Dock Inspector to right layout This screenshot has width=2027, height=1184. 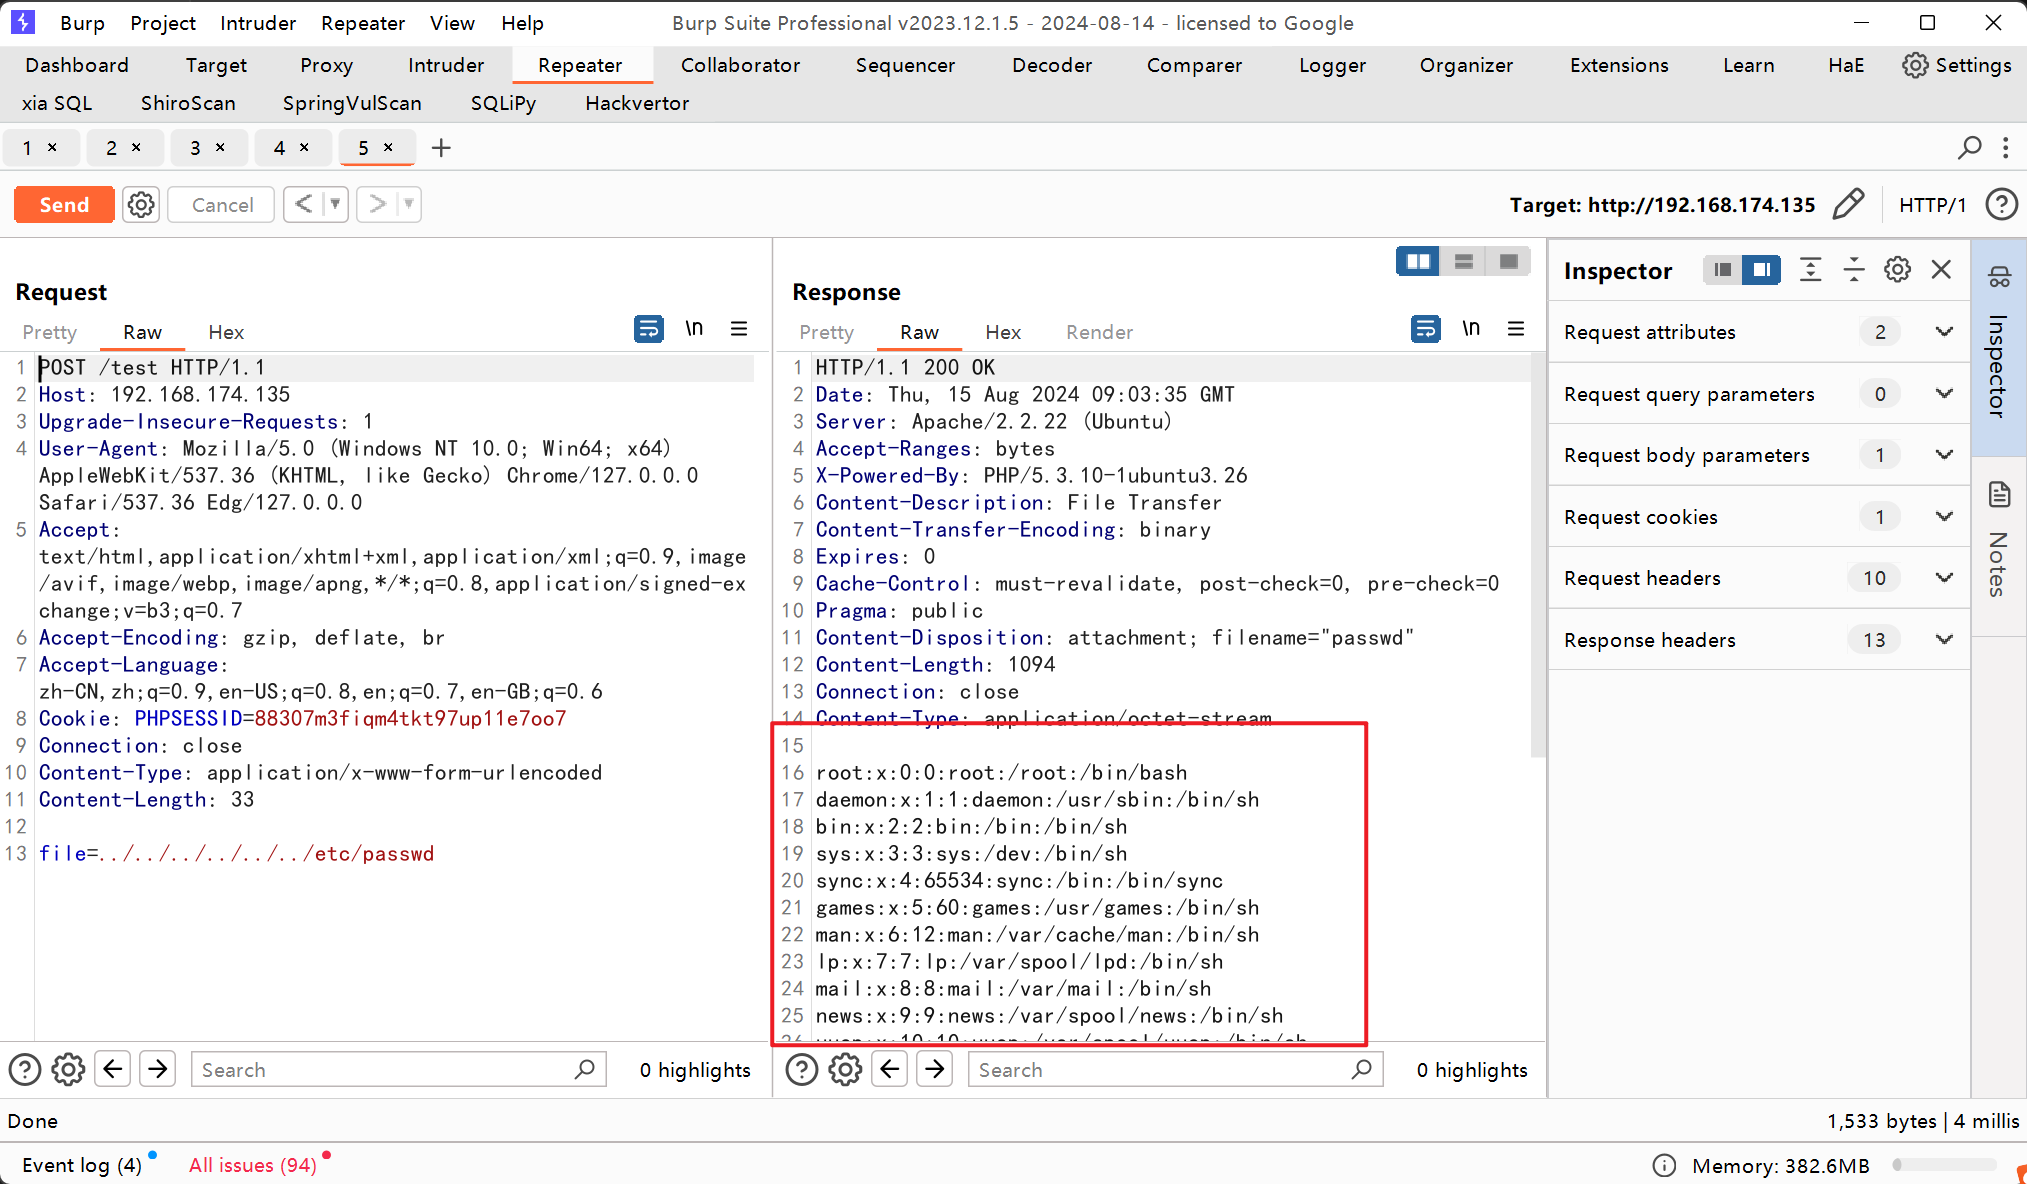coord(1761,270)
